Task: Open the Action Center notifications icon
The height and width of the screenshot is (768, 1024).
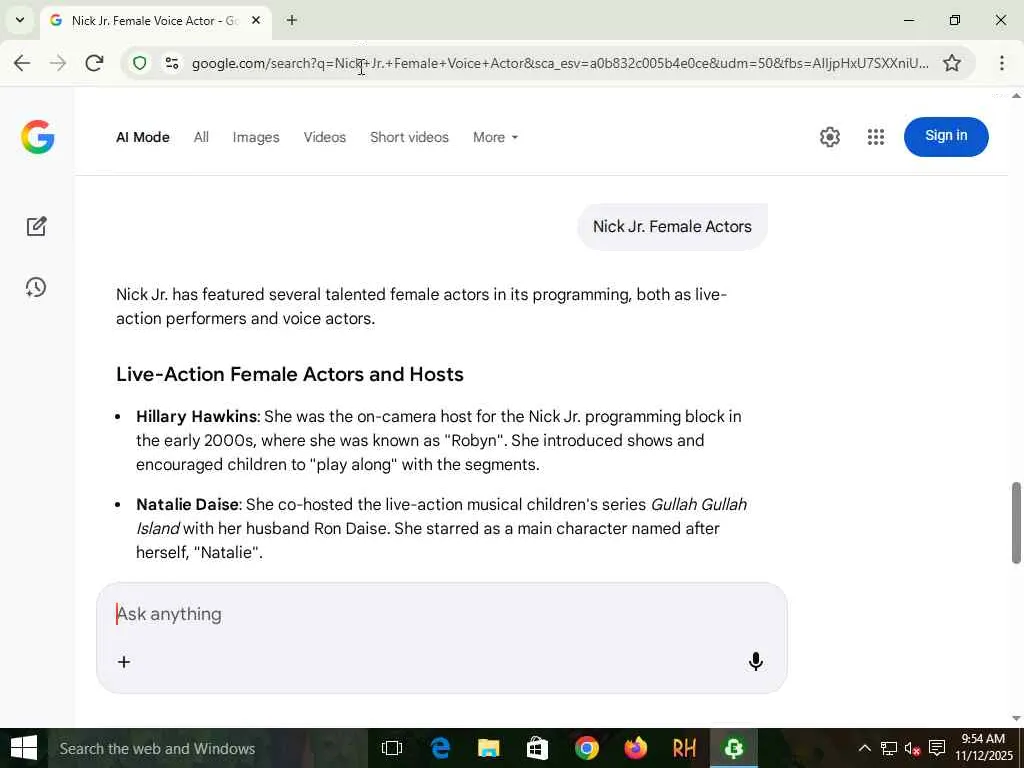Action: (937, 748)
